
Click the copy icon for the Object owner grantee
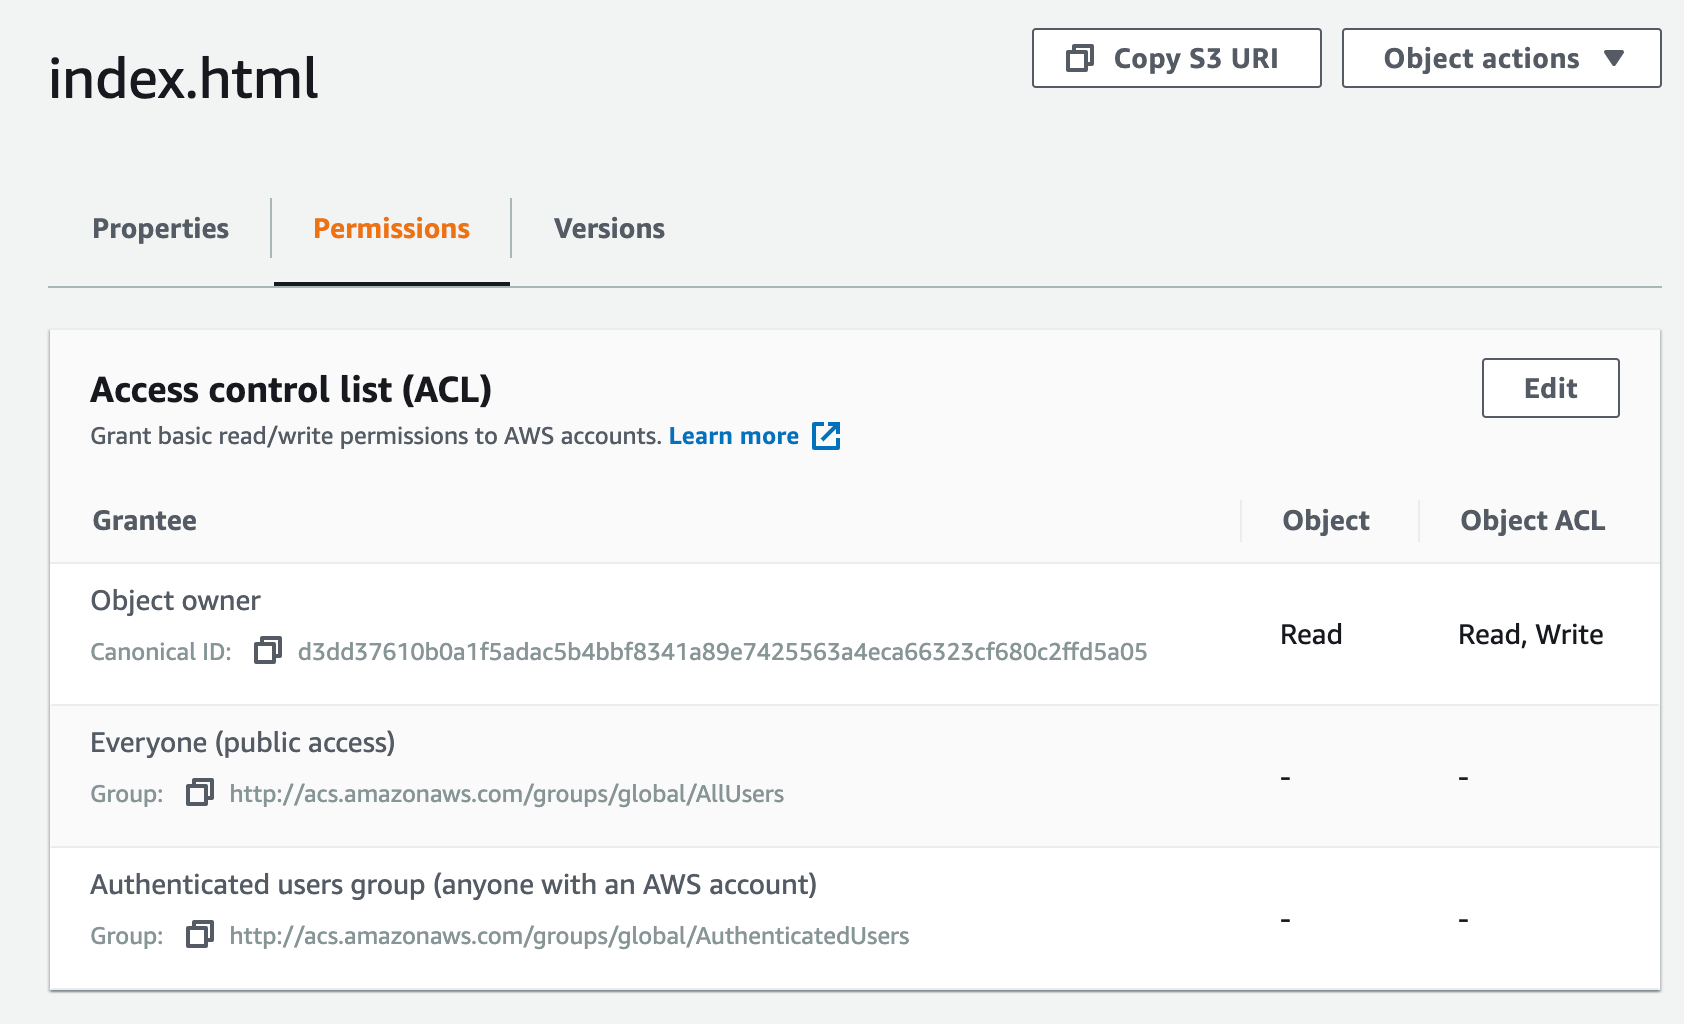pos(267,652)
